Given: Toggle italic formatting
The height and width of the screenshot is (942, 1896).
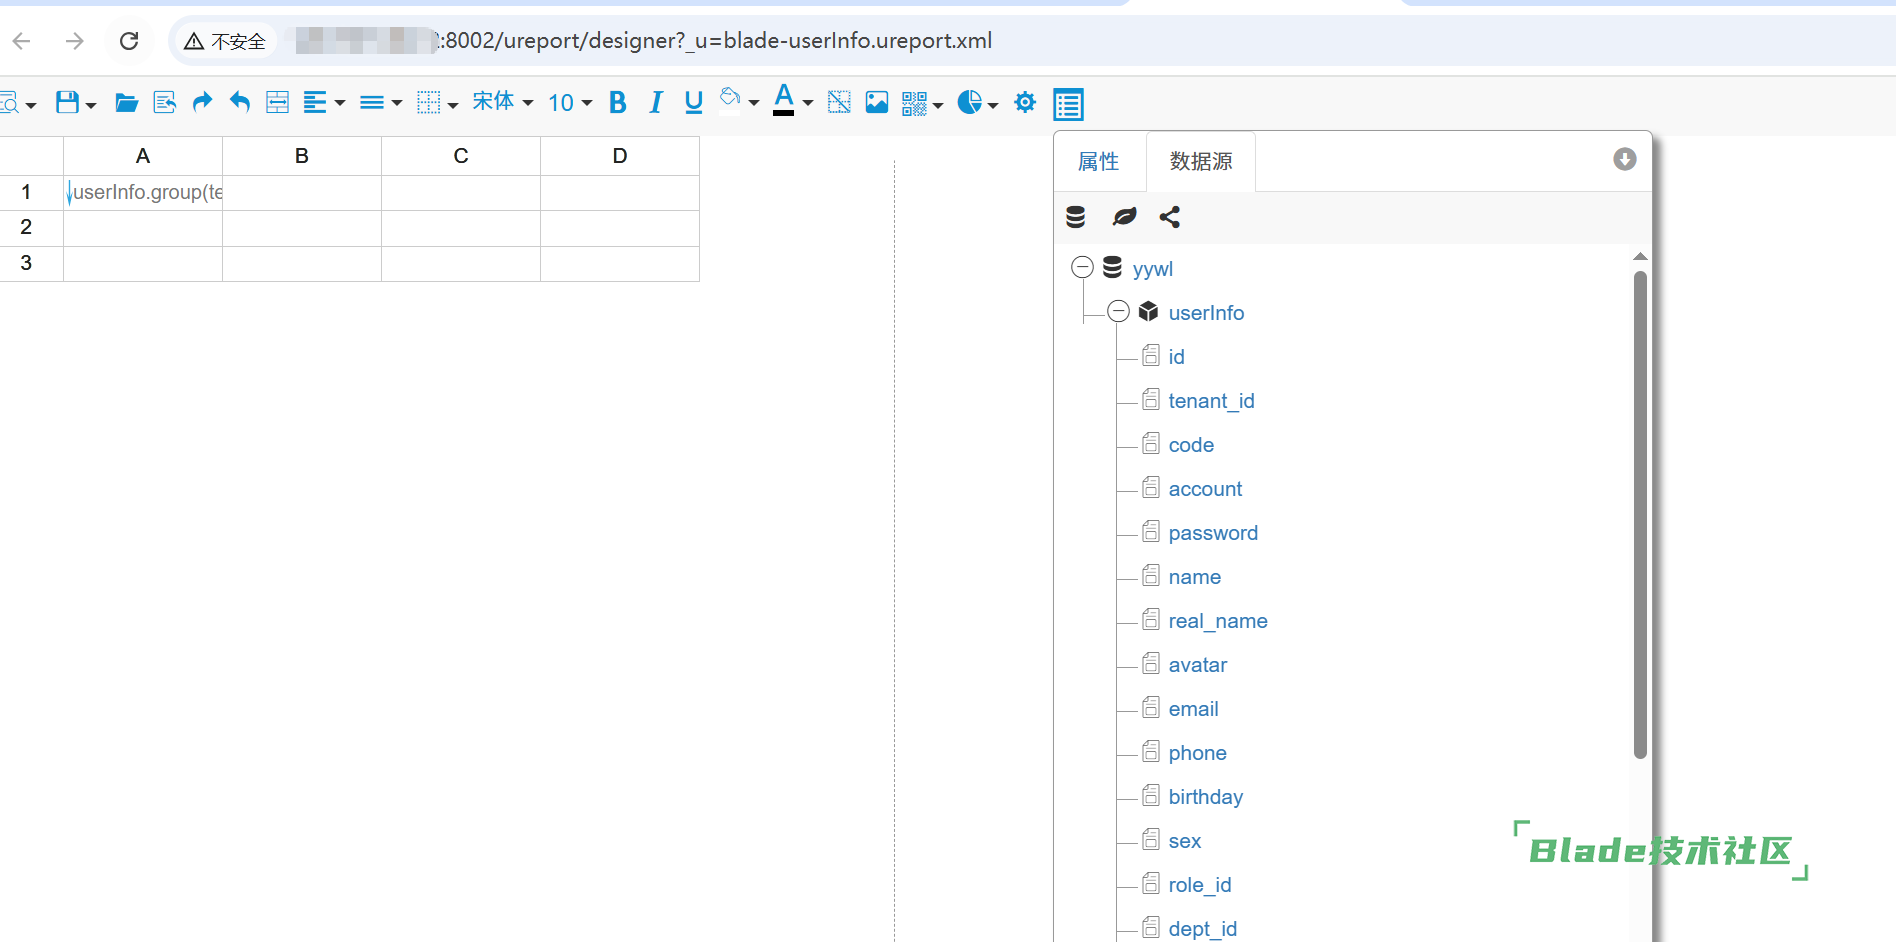Looking at the screenshot, I should pyautogui.click(x=656, y=102).
